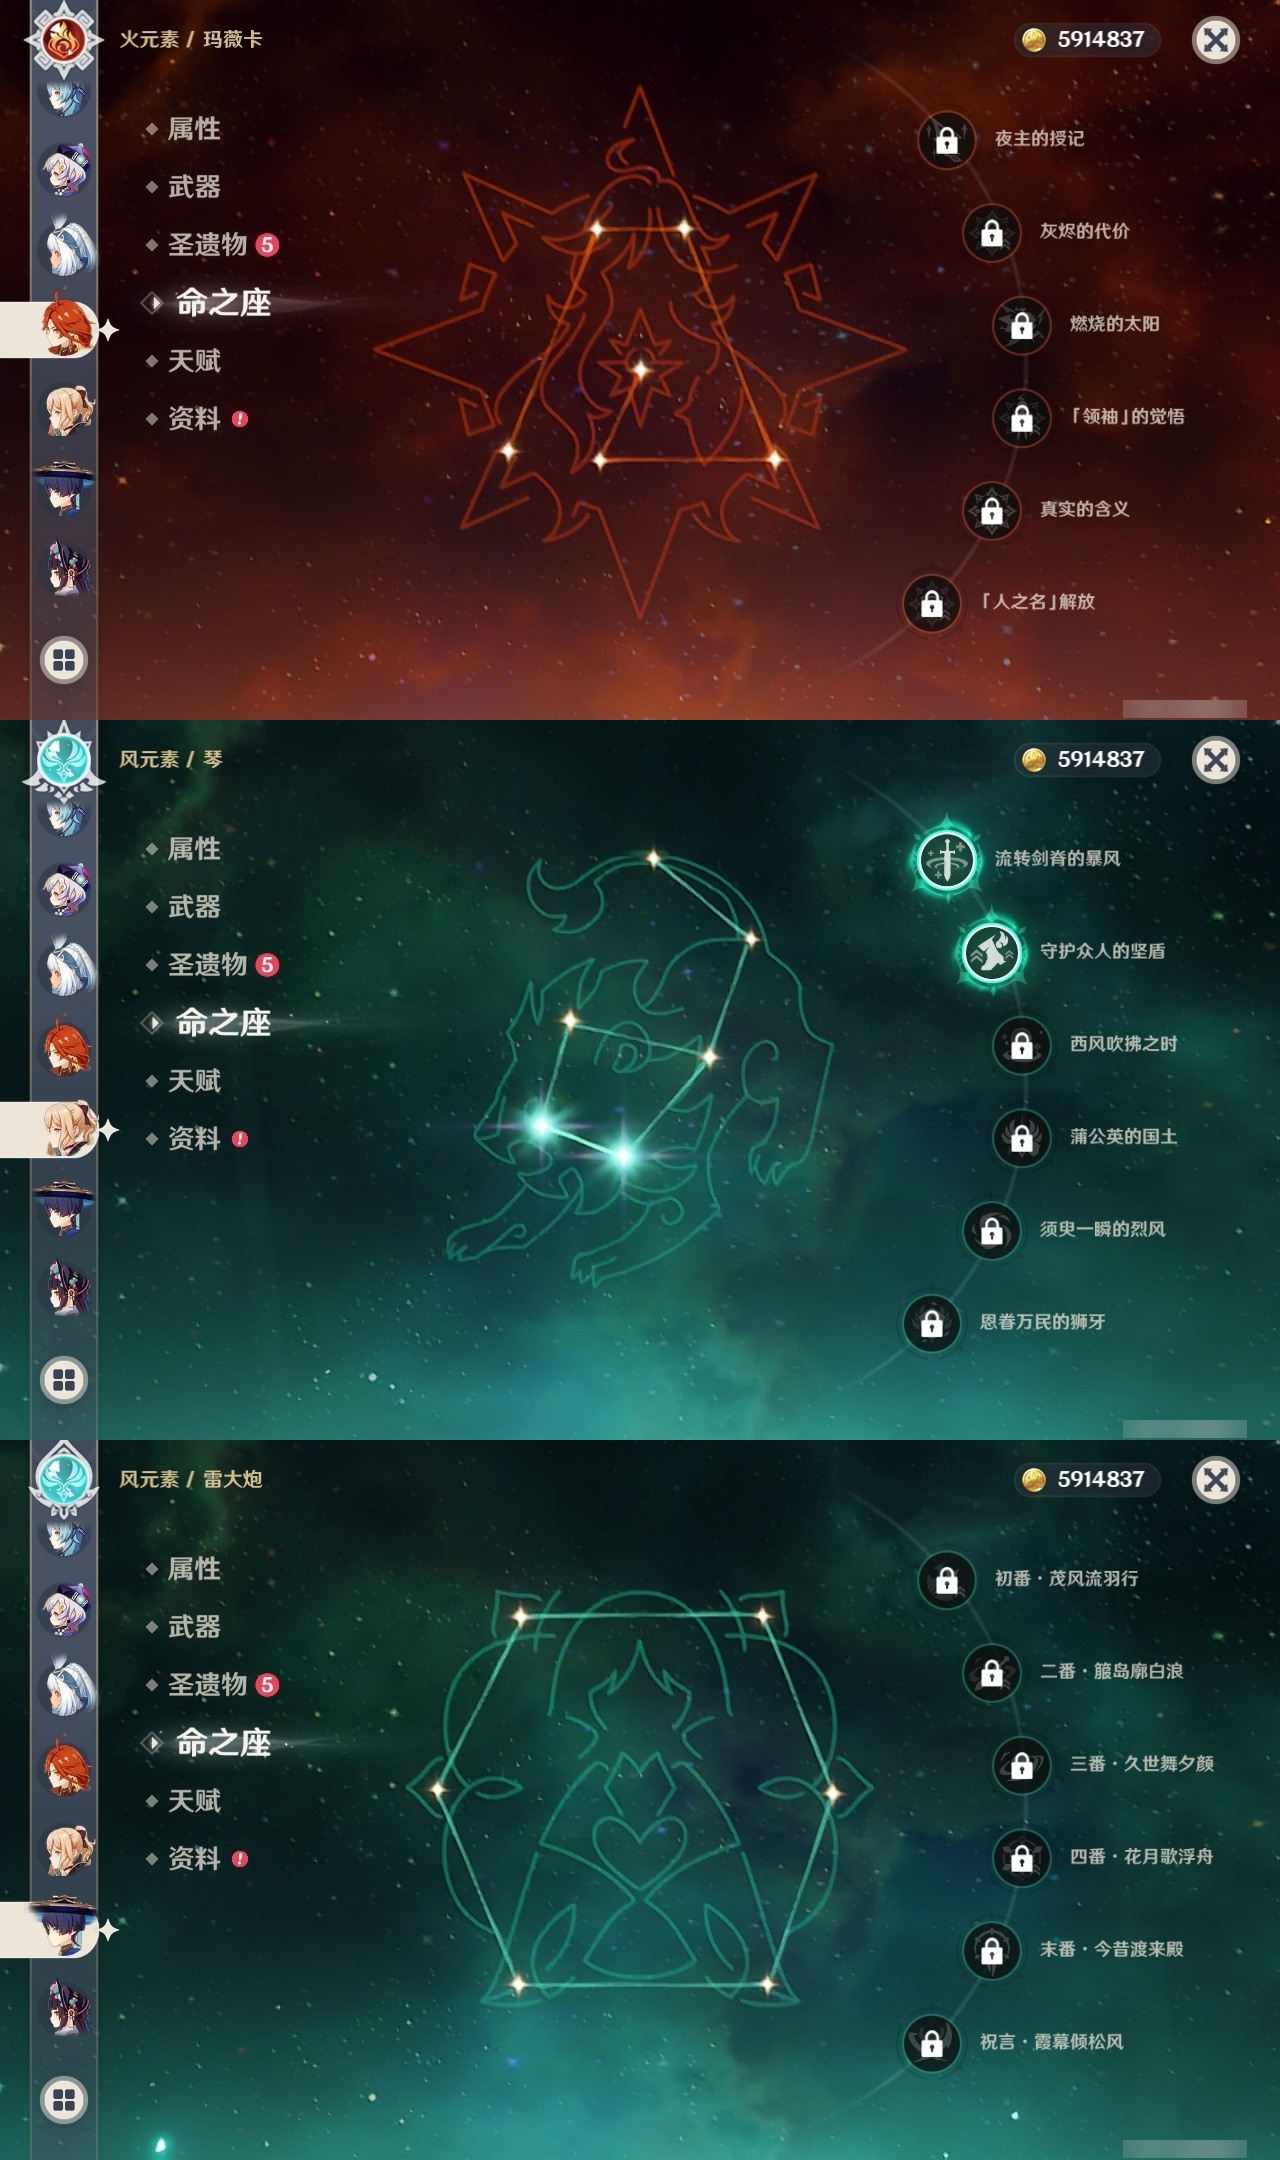The width and height of the screenshot is (1280, 2160).
Task: Open the party grid icon in 玛薇卡 panel
Action: [x=64, y=660]
